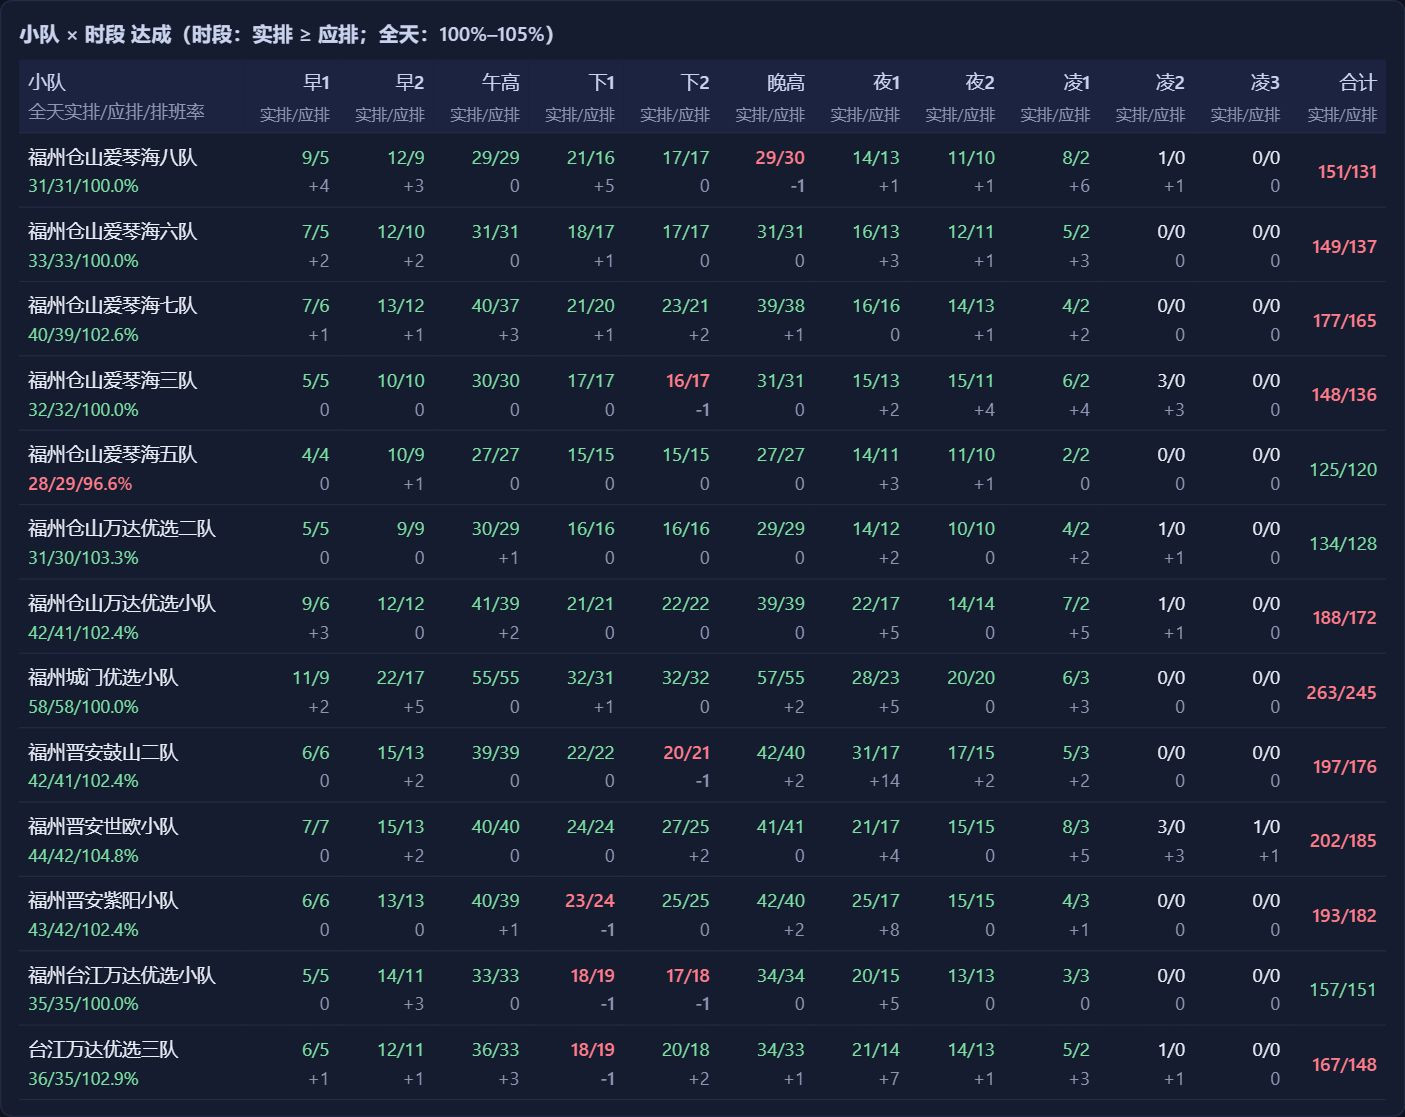Click total 148/136 for 爱琴海三队
The image size is (1405, 1117).
point(1344,395)
